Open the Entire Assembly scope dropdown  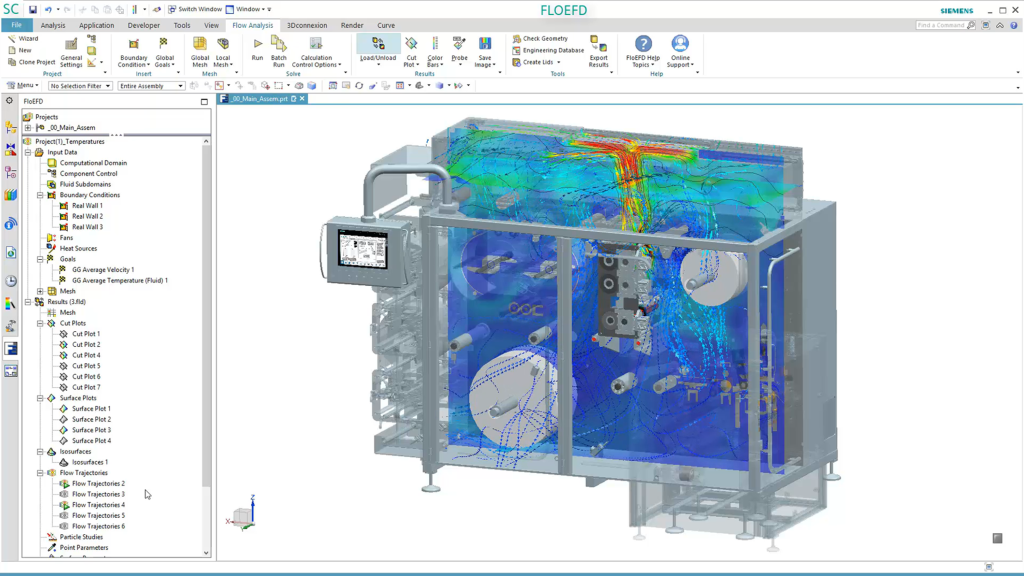(x=151, y=86)
